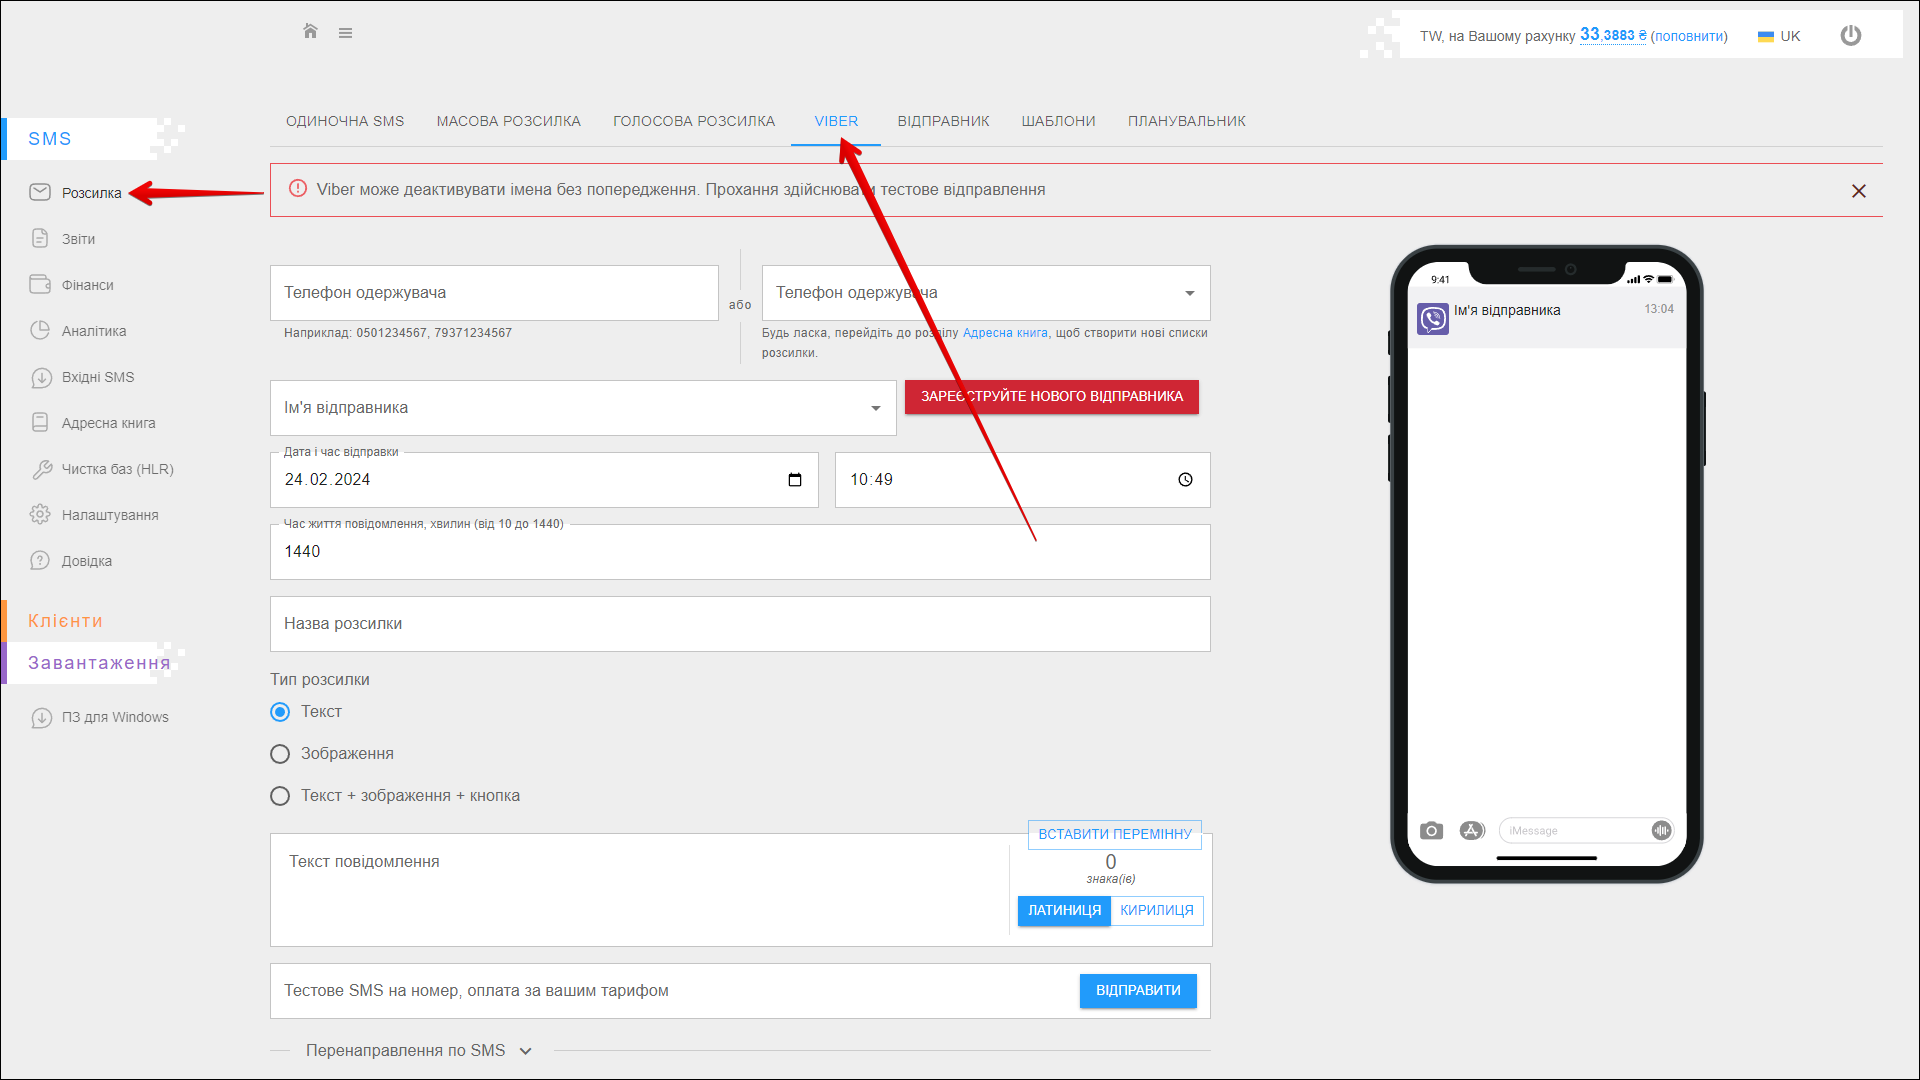
Task: Open the hamburger menu icon
Action: tap(345, 33)
